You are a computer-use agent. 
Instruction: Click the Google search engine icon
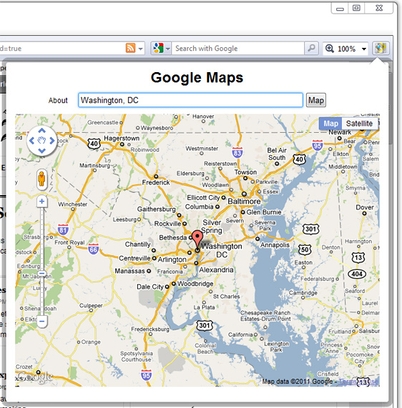[158, 48]
